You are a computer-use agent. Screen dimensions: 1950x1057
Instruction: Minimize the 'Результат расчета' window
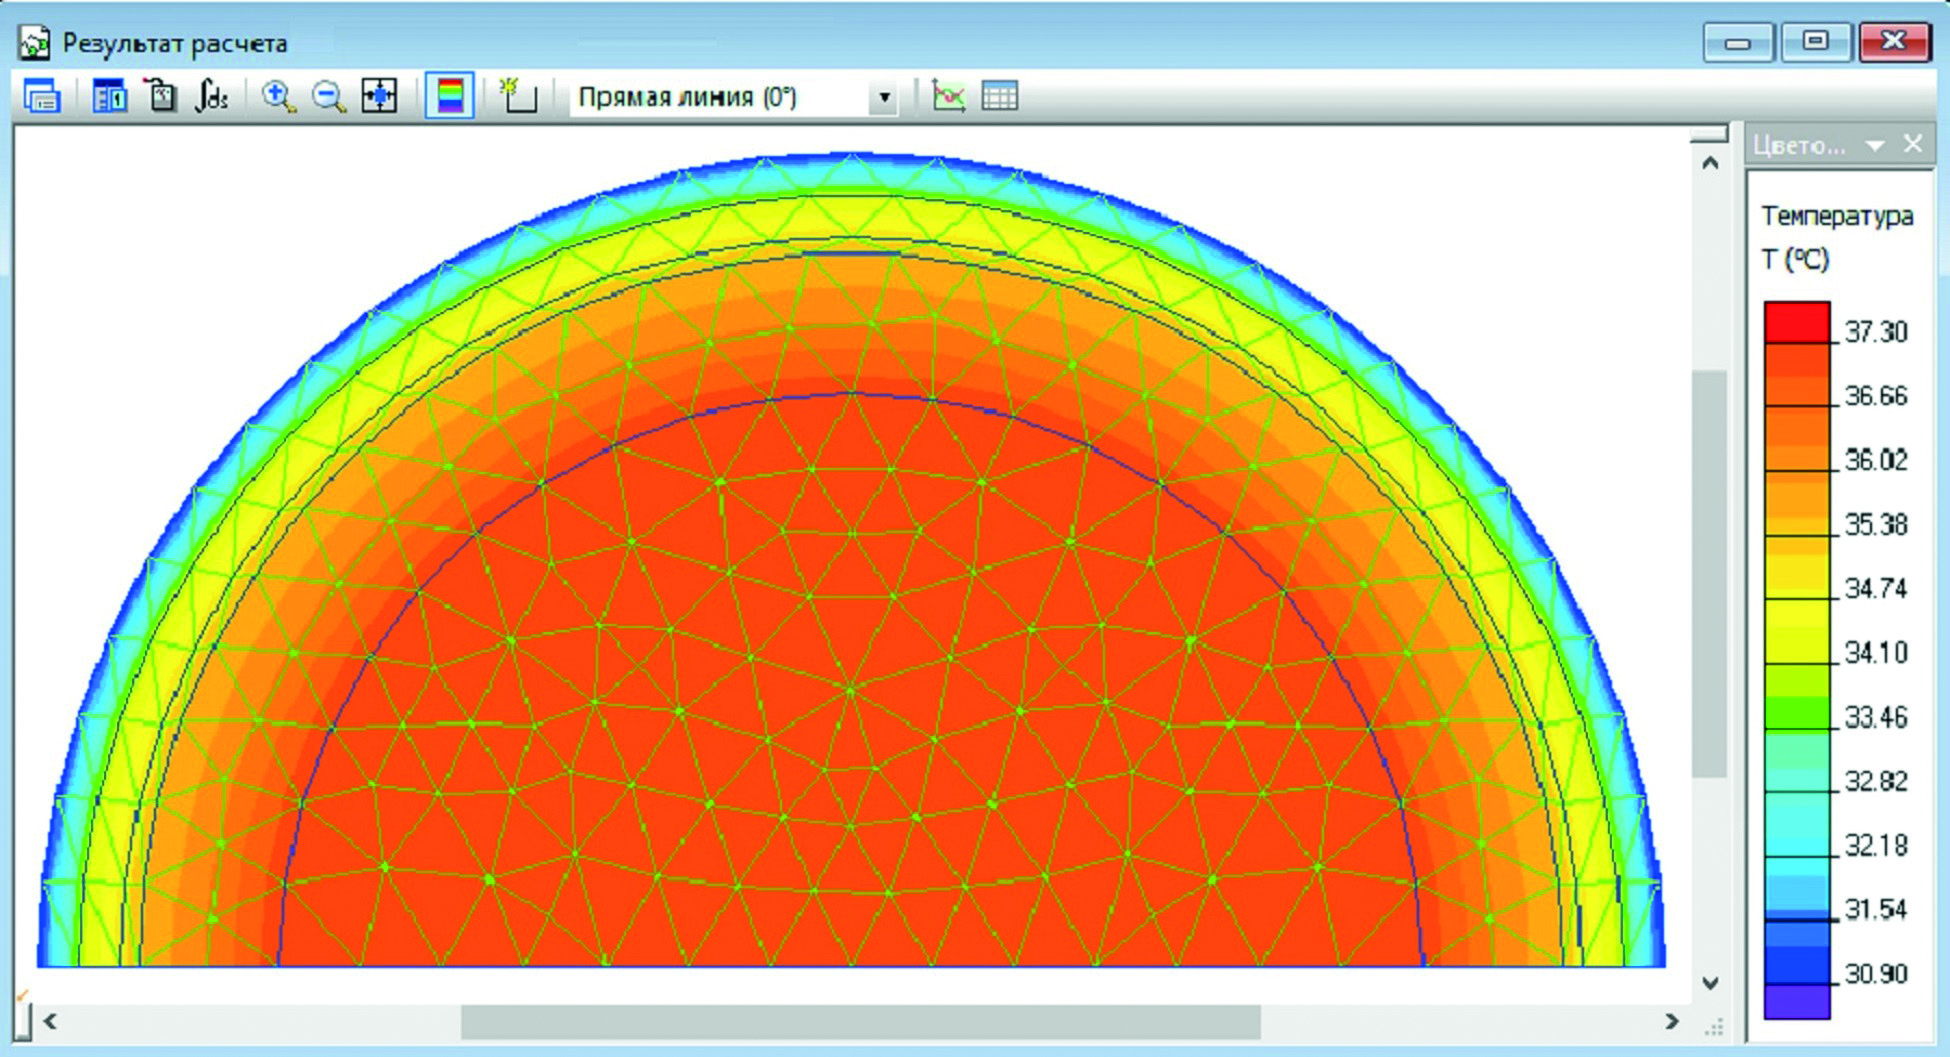1738,43
